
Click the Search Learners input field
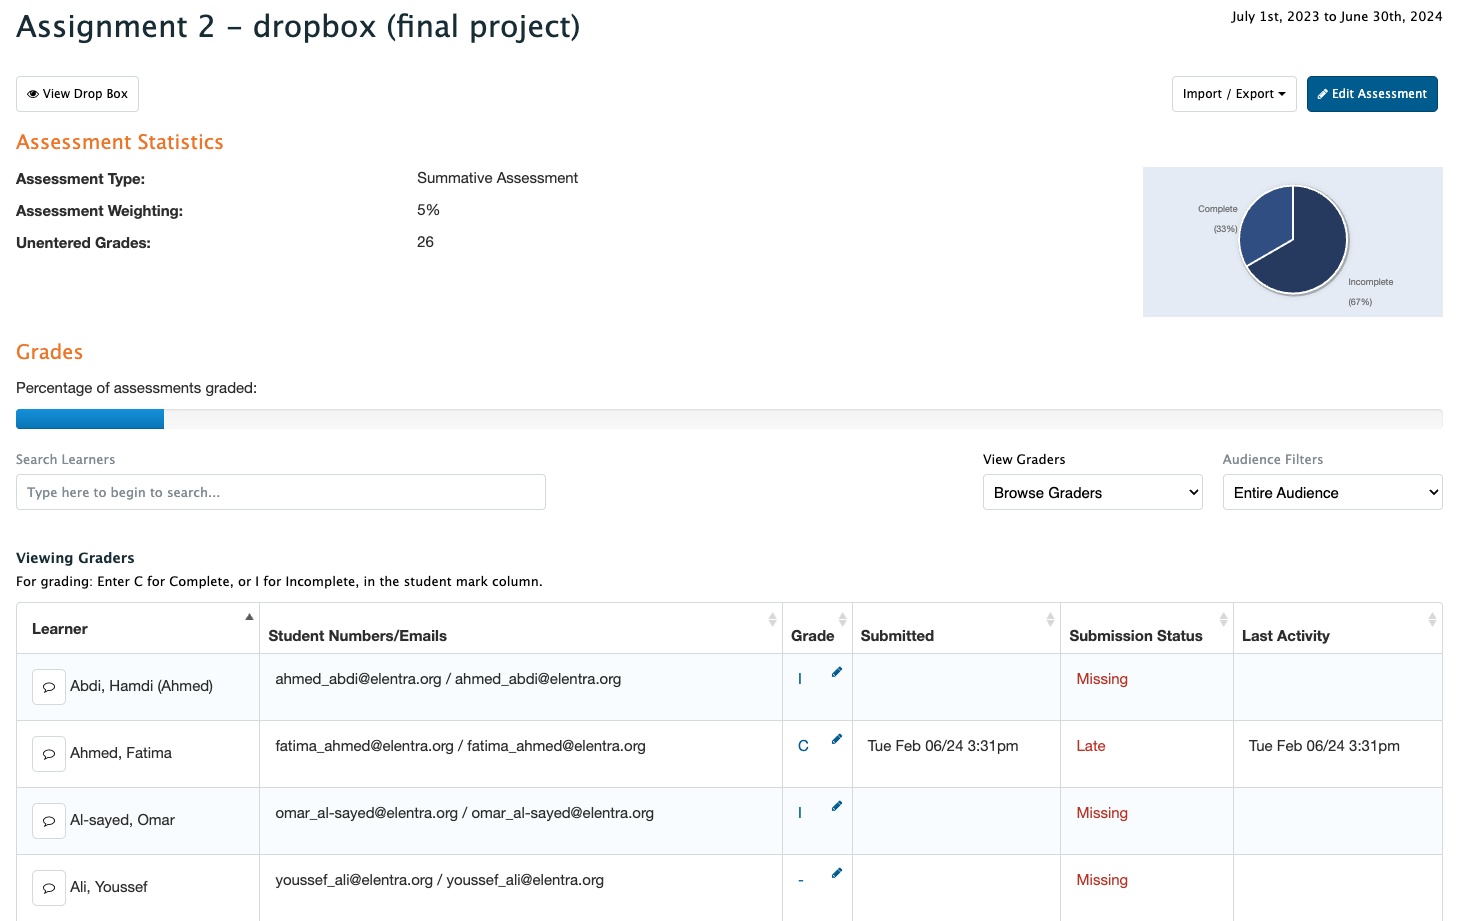[x=280, y=492]
